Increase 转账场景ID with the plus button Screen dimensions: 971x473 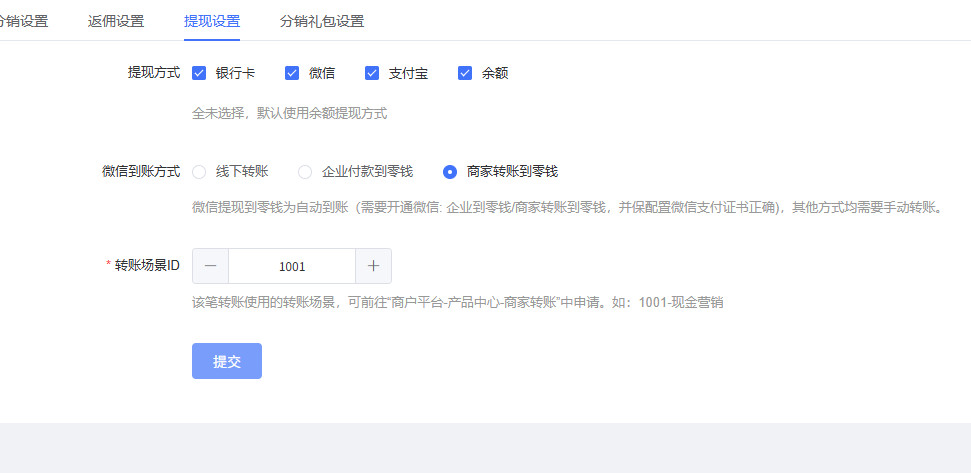pyautogui.click(x=373, y=266)
